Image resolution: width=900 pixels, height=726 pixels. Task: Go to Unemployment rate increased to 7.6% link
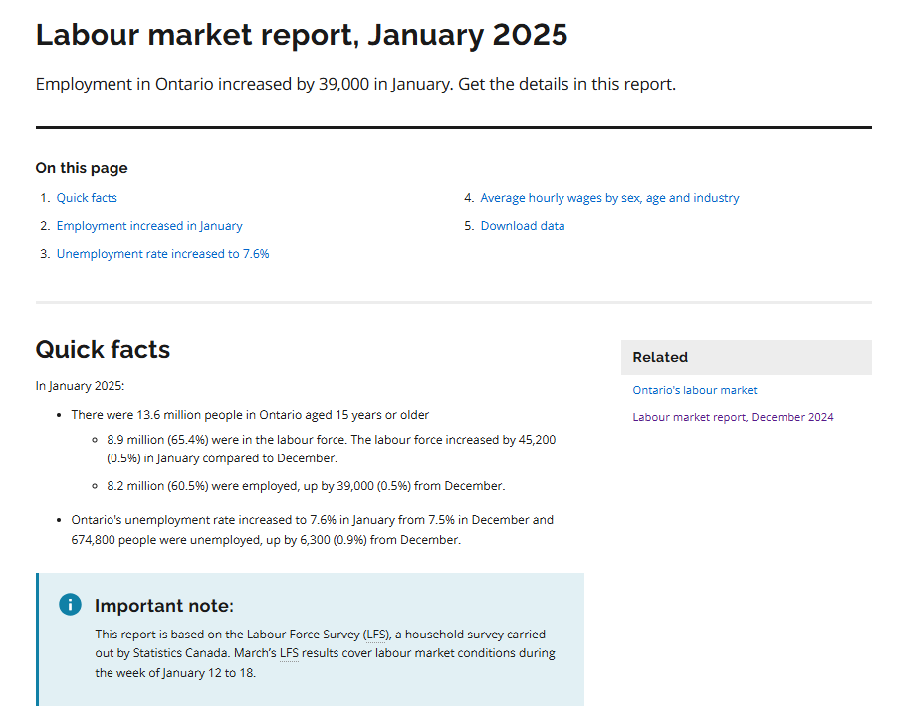[162, 254]
